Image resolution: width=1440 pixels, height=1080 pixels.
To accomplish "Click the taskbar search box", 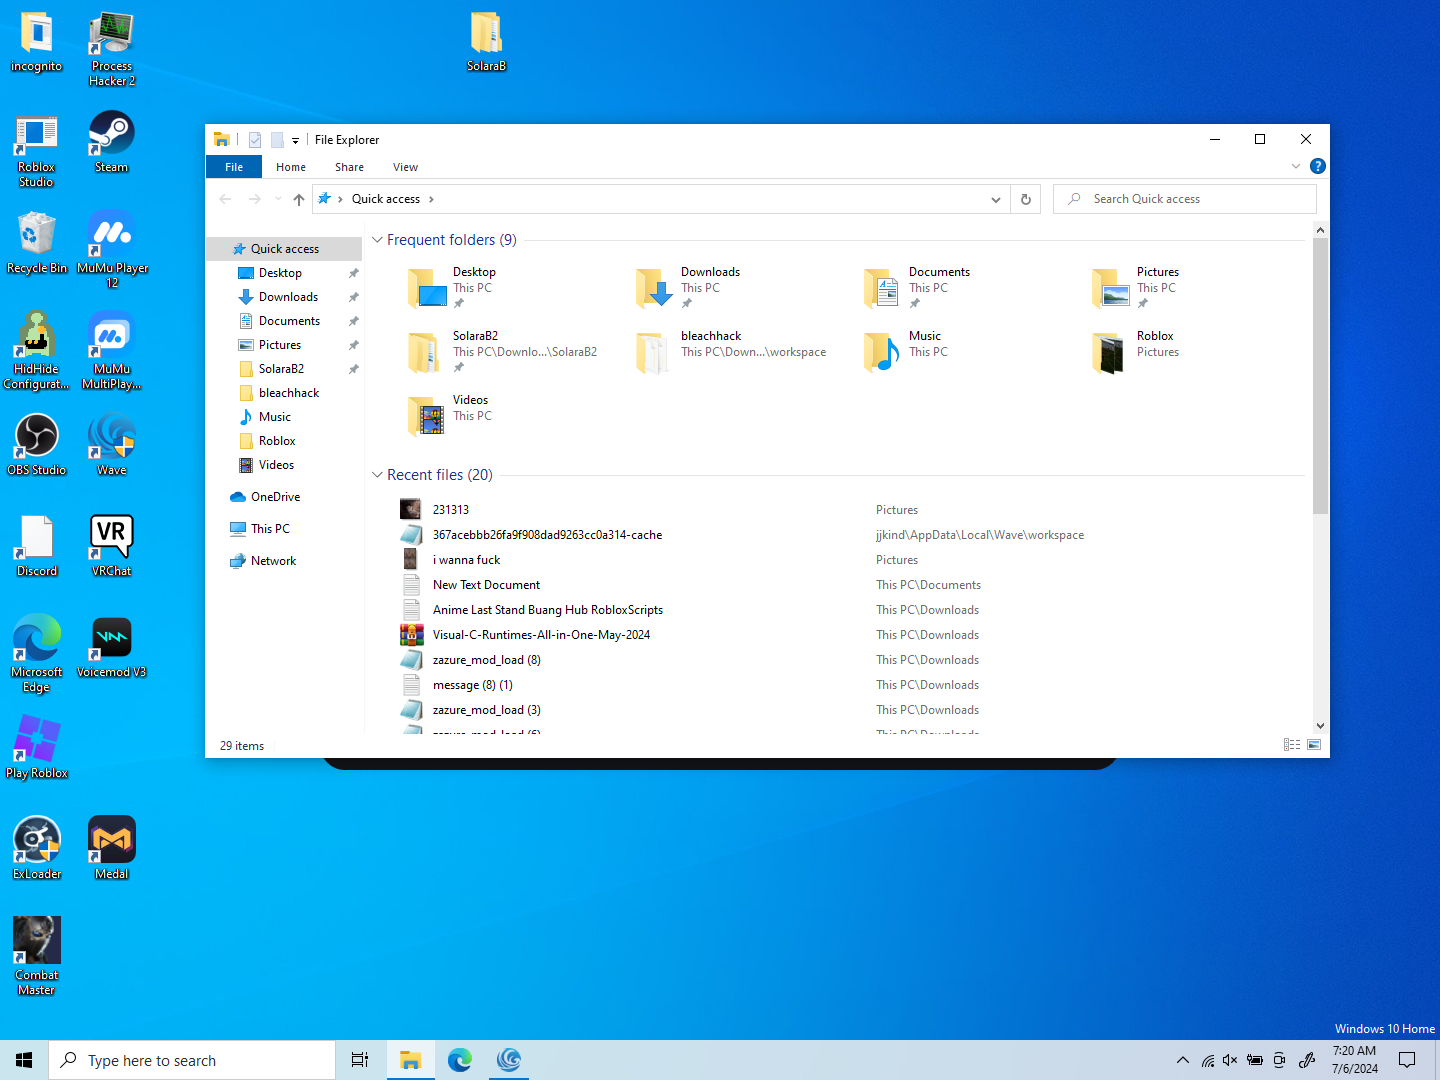I will pyautogui.click(x=192, y=1060).
